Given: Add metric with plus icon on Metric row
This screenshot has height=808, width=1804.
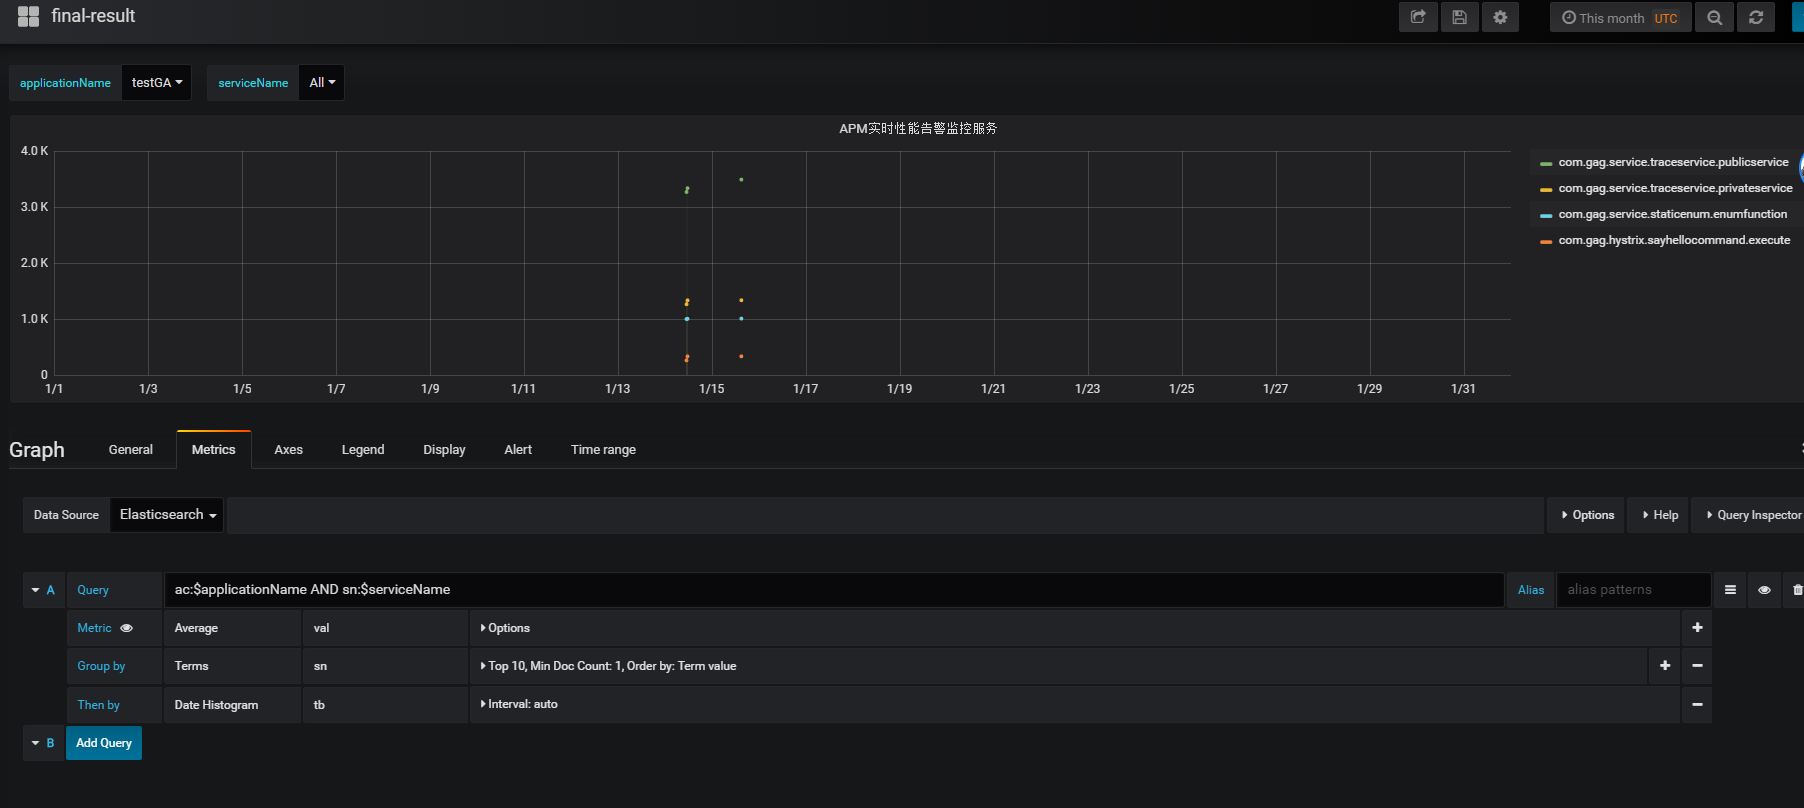Looking at the screenshot, I should click(x=1697, y=628).
